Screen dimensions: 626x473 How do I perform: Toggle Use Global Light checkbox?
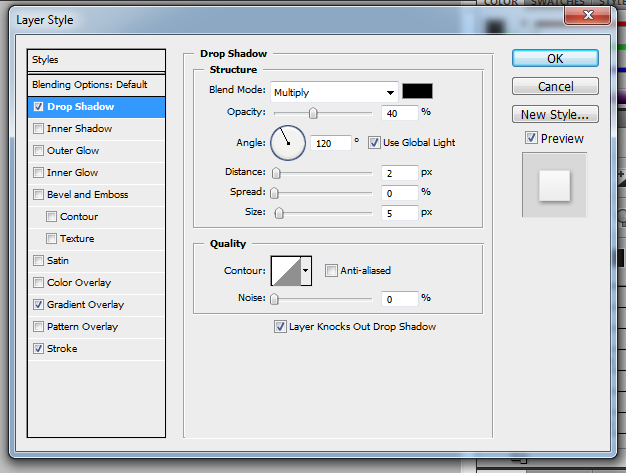[374, 142]
